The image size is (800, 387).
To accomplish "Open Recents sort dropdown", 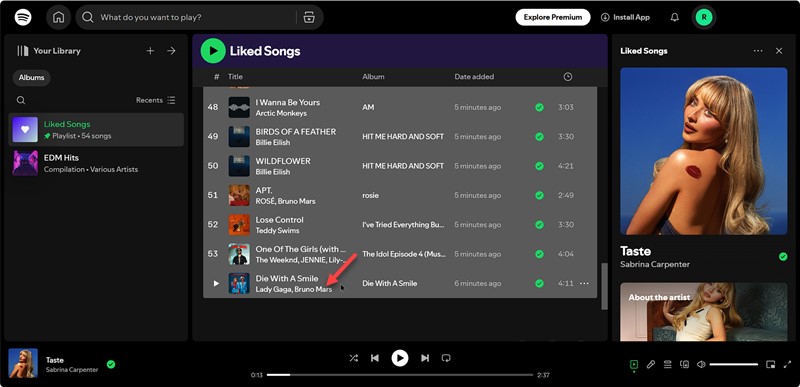I will (156, 100).
